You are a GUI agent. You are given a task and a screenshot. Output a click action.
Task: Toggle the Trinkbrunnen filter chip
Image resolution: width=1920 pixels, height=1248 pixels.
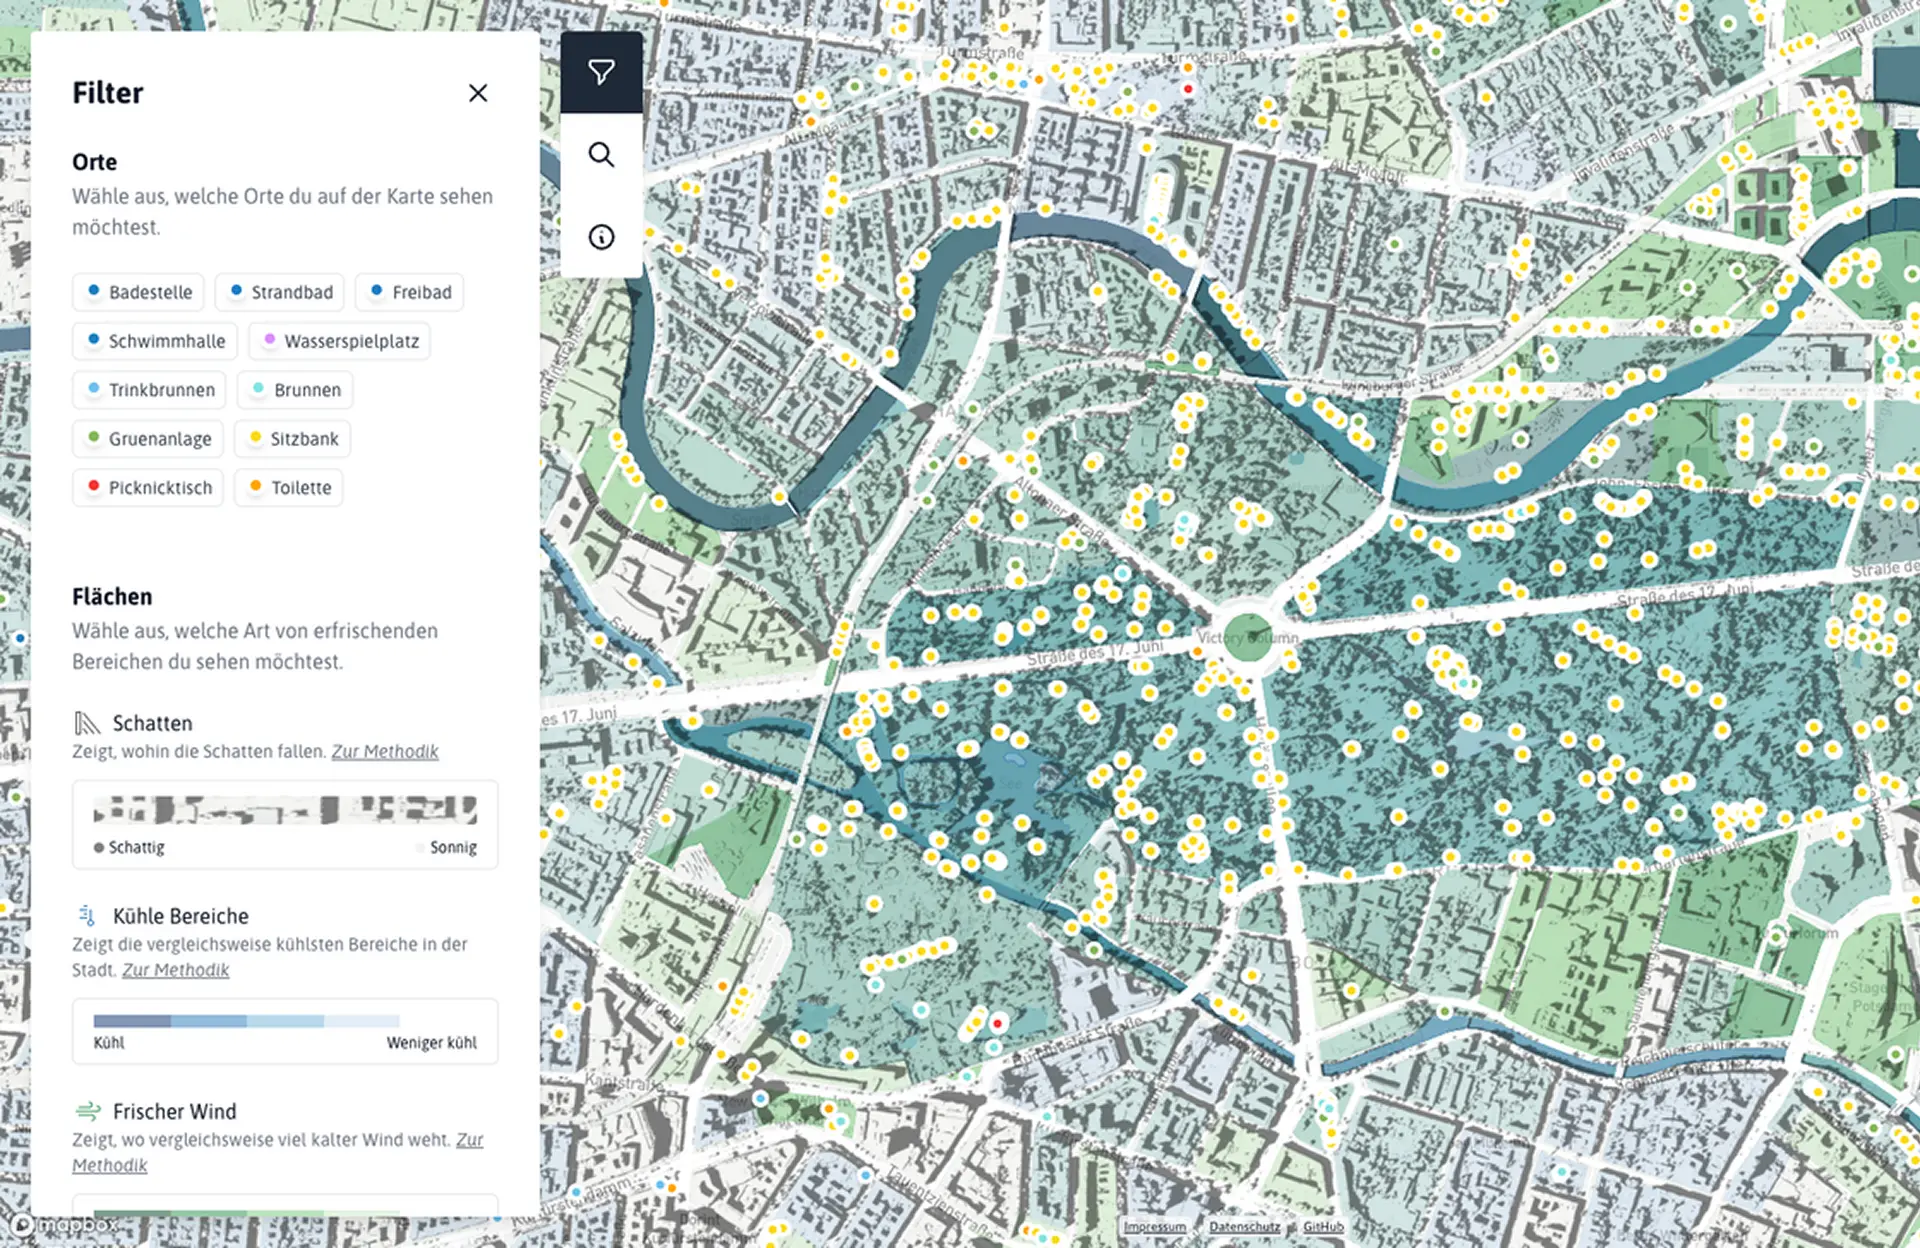pos(149,390)
